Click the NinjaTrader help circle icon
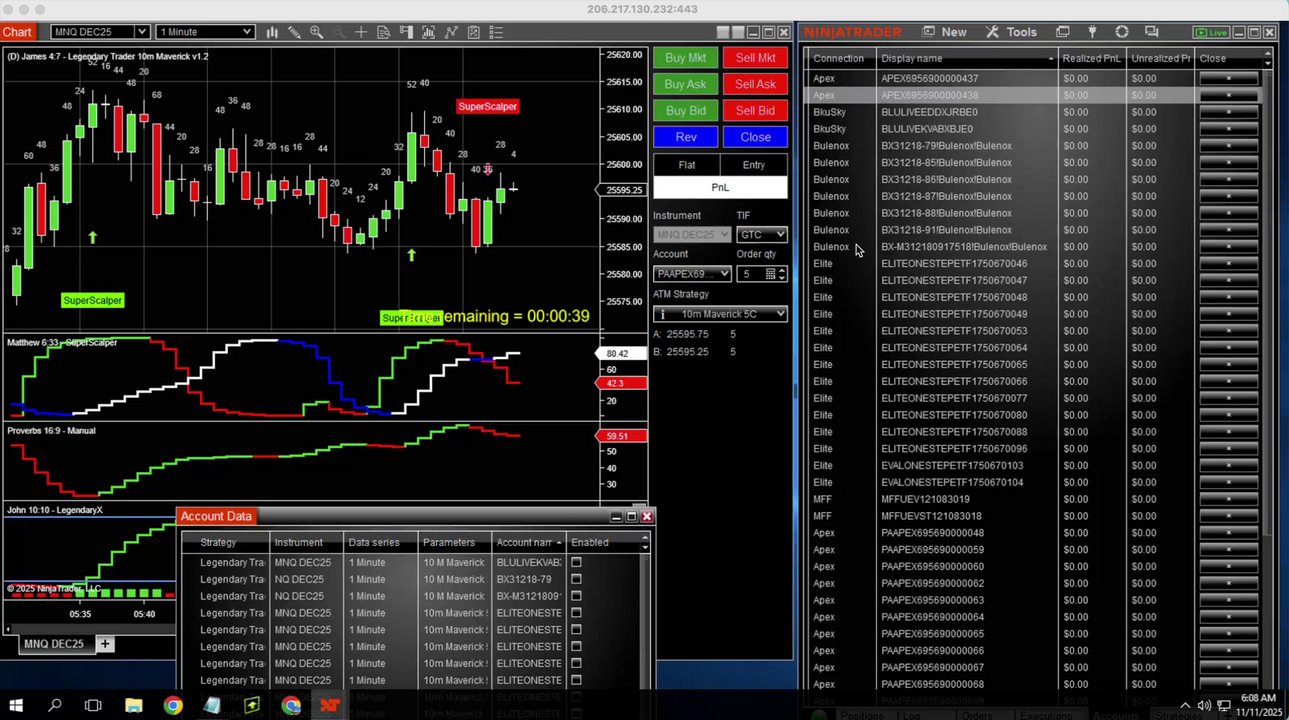 [1122, 32]
